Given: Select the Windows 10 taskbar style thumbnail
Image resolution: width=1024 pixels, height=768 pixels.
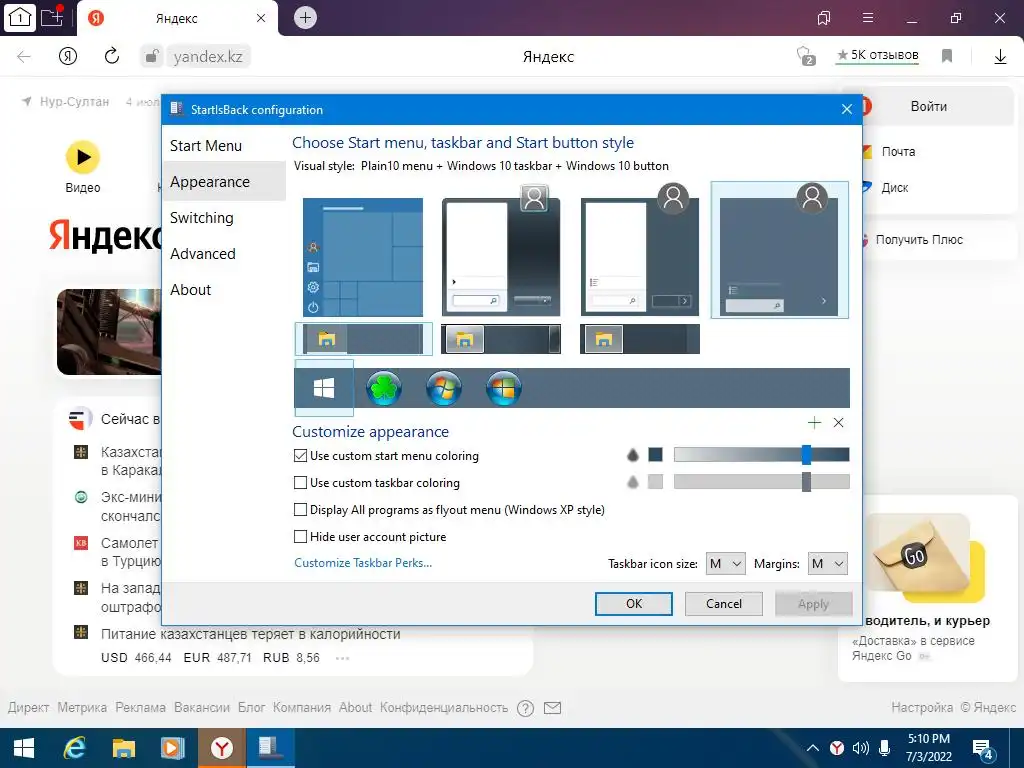Looking at the screenshot, I should coord(364,339).
